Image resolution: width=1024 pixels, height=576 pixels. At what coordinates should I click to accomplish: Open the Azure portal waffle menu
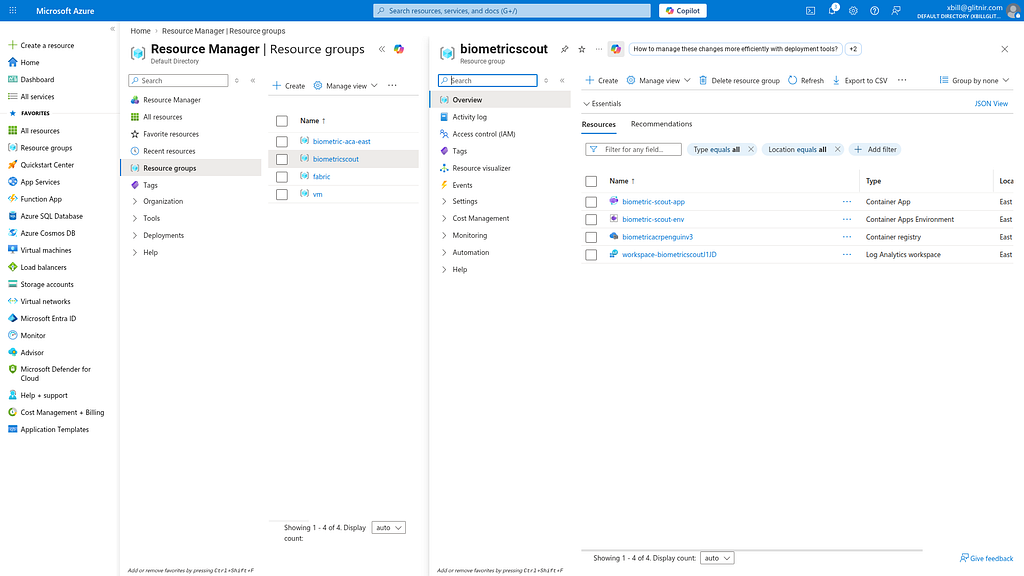coord(12,10)
